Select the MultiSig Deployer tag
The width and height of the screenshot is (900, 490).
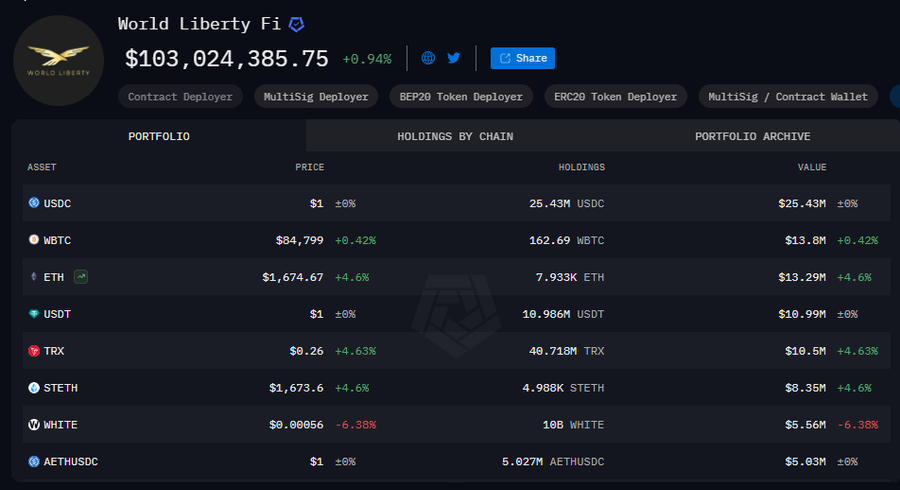click(315, 97)
